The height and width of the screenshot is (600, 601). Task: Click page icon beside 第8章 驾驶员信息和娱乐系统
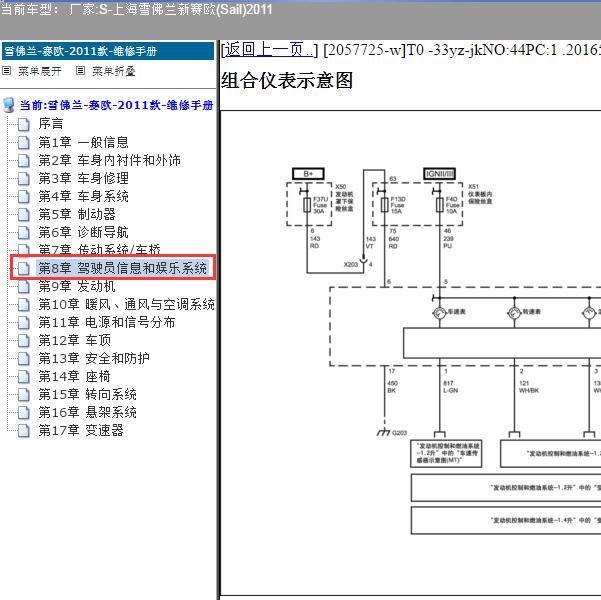[x=24, y=268]
